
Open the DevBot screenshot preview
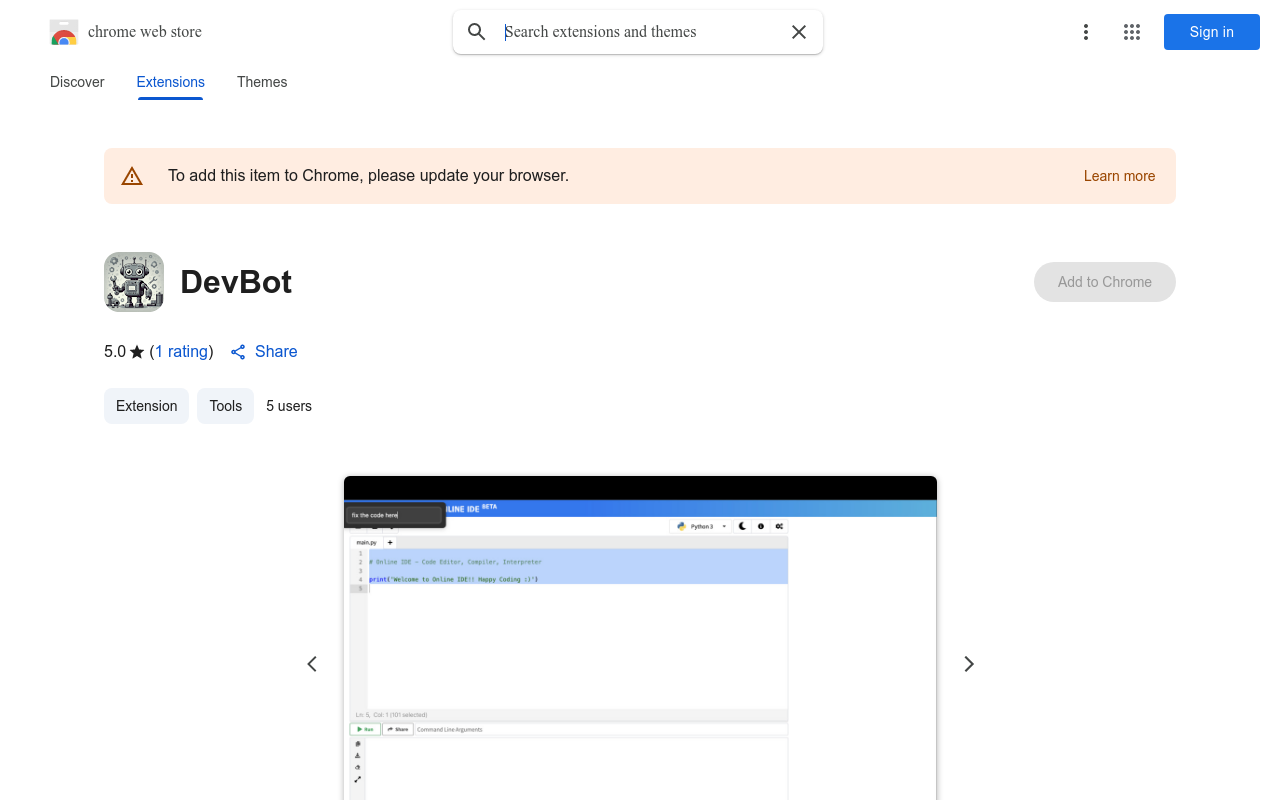[x=640, y=638]
